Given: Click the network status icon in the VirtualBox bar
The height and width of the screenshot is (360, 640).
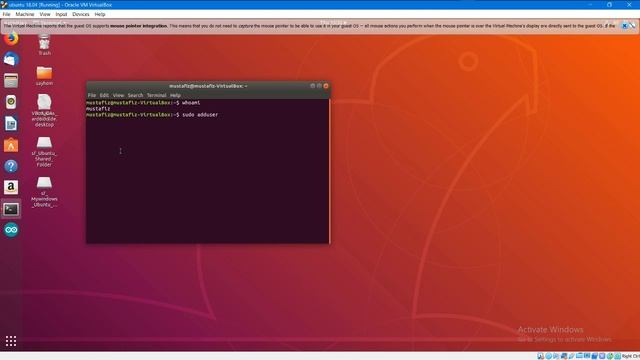Looking at the screenshot, I should tap(564, 356).
